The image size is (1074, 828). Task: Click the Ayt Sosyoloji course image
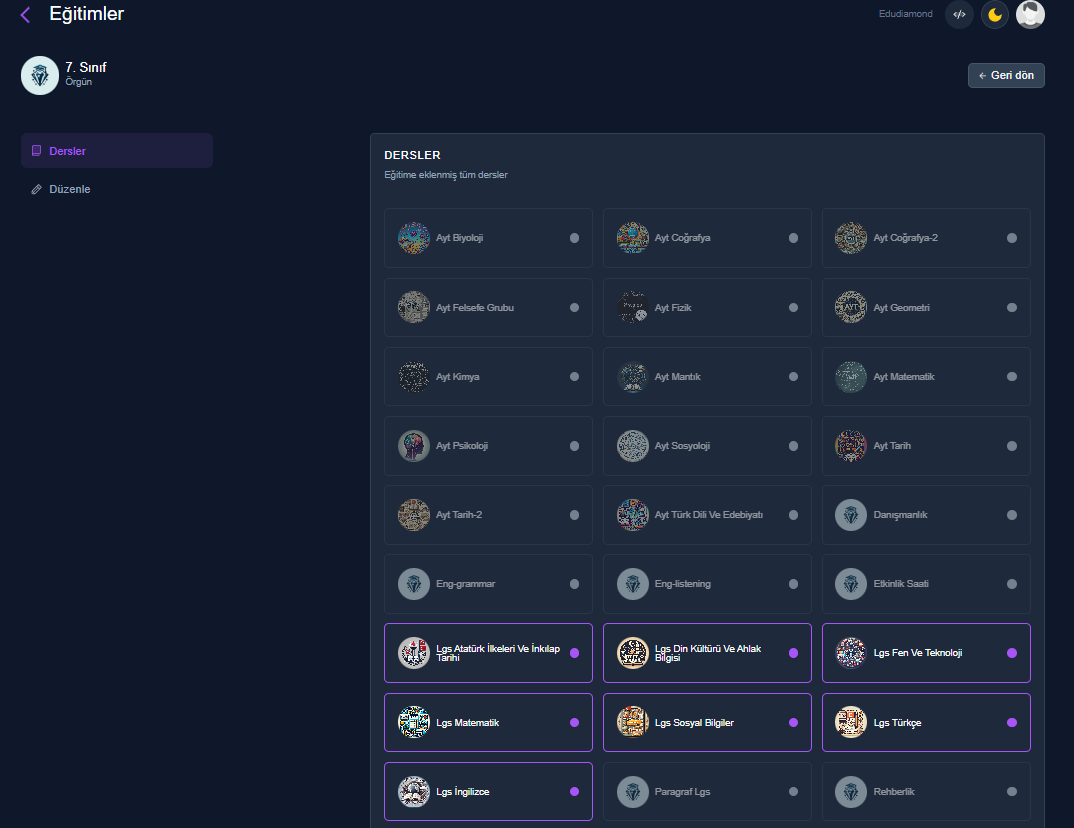click(x=632, y=446)
